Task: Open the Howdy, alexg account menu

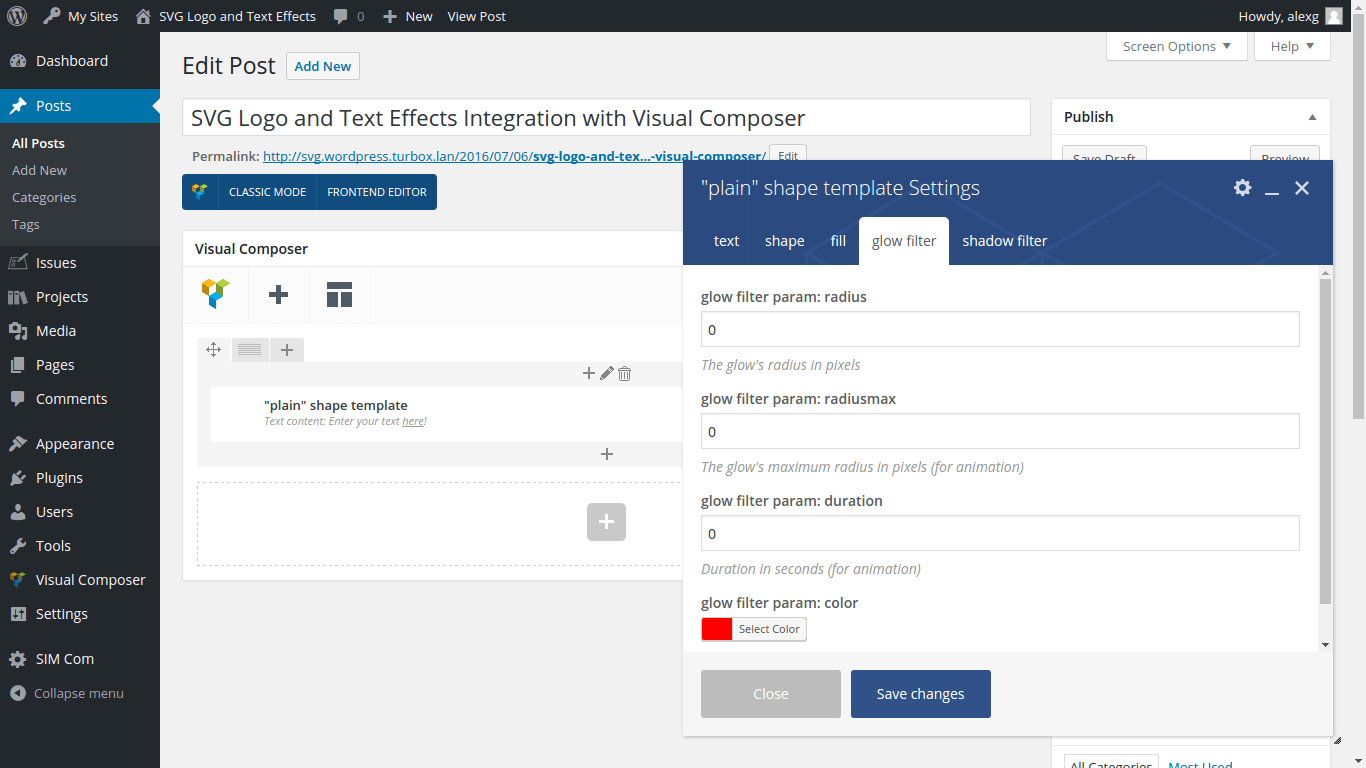Action: (1290, 16)
